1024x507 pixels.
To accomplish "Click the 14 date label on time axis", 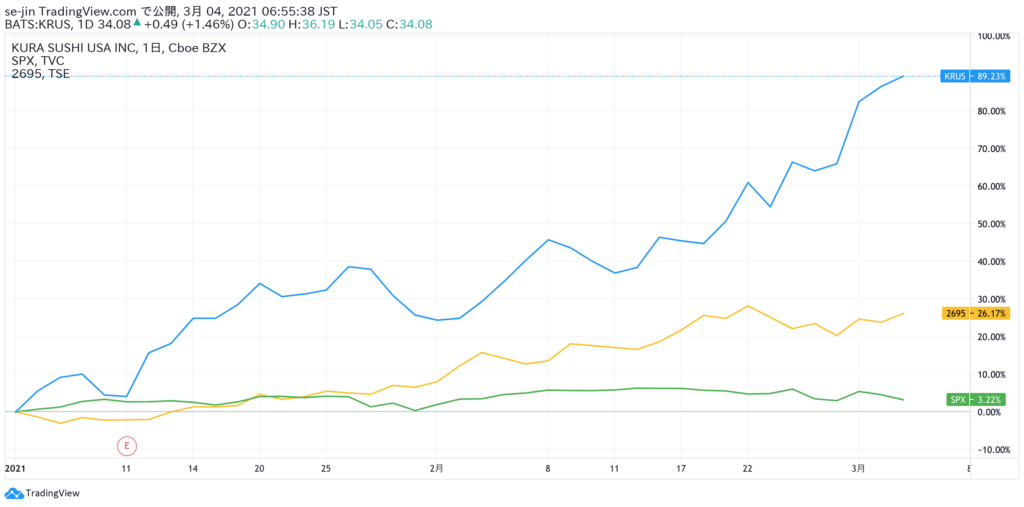I will [x=193, y=468].
